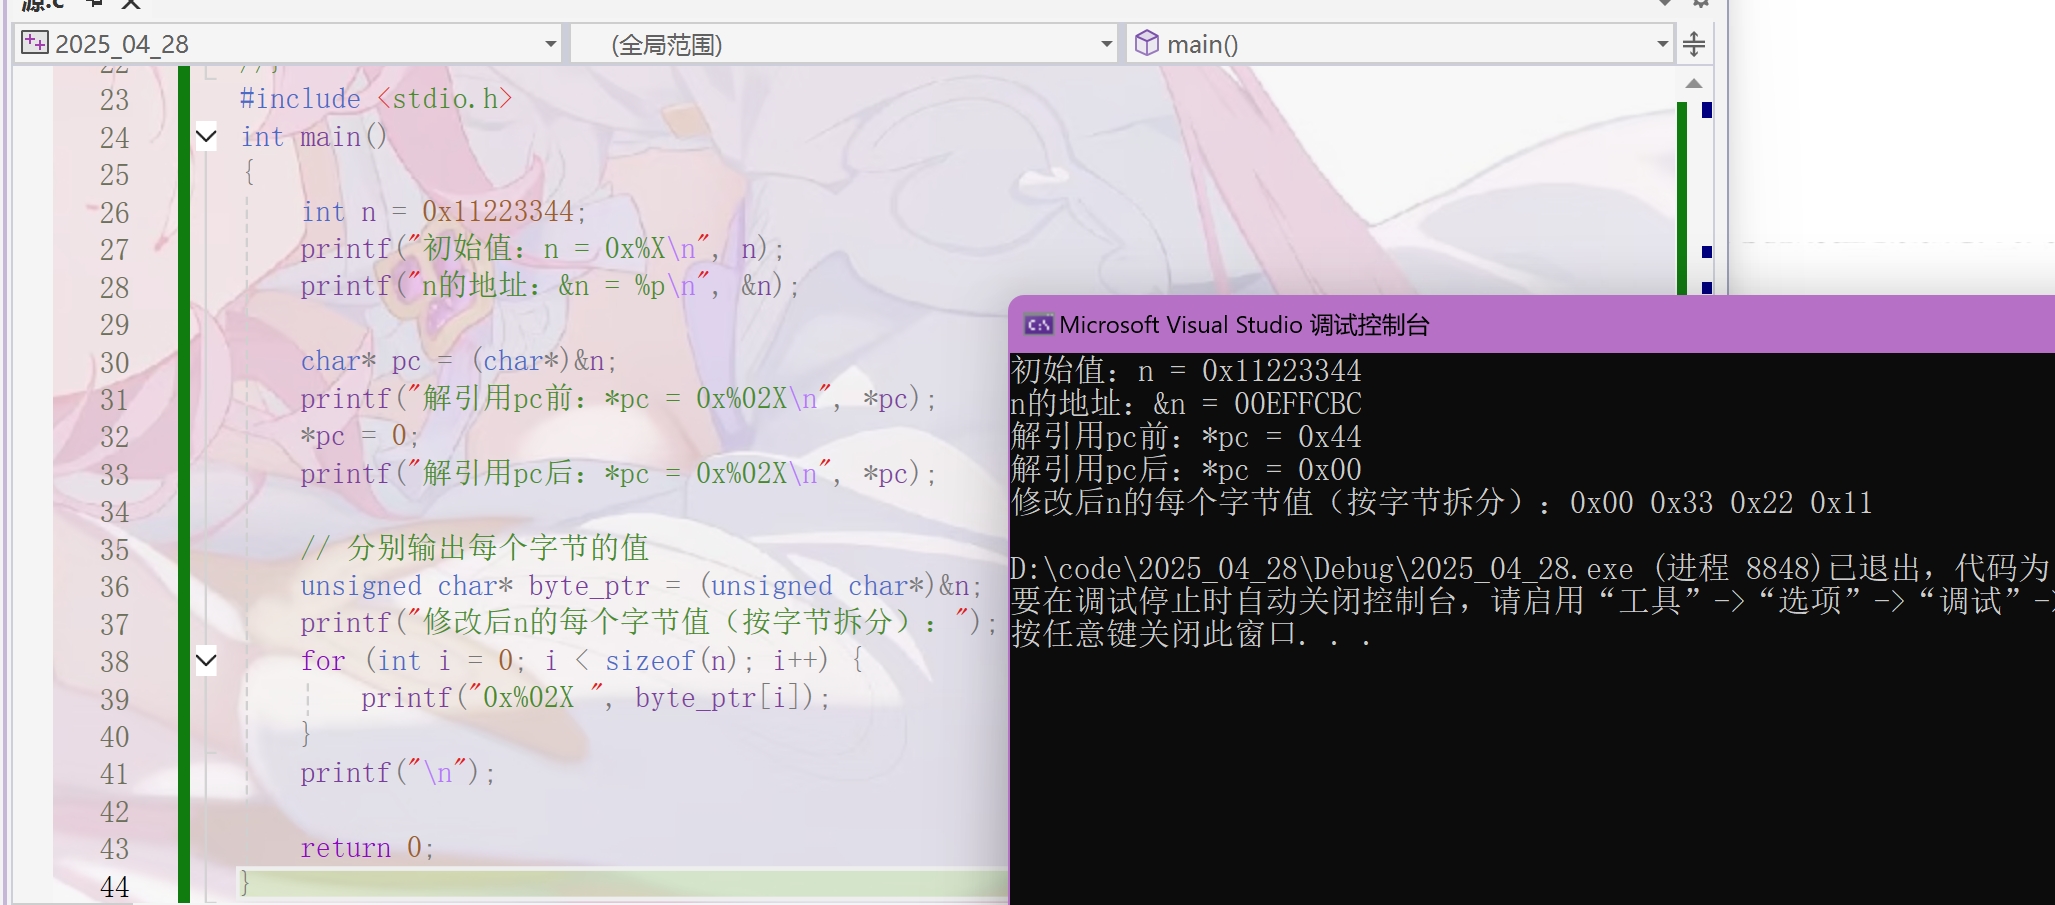Click the printf 解引用pc后 statement in code
Viewport: 2055px width, 905px height.
618,474
